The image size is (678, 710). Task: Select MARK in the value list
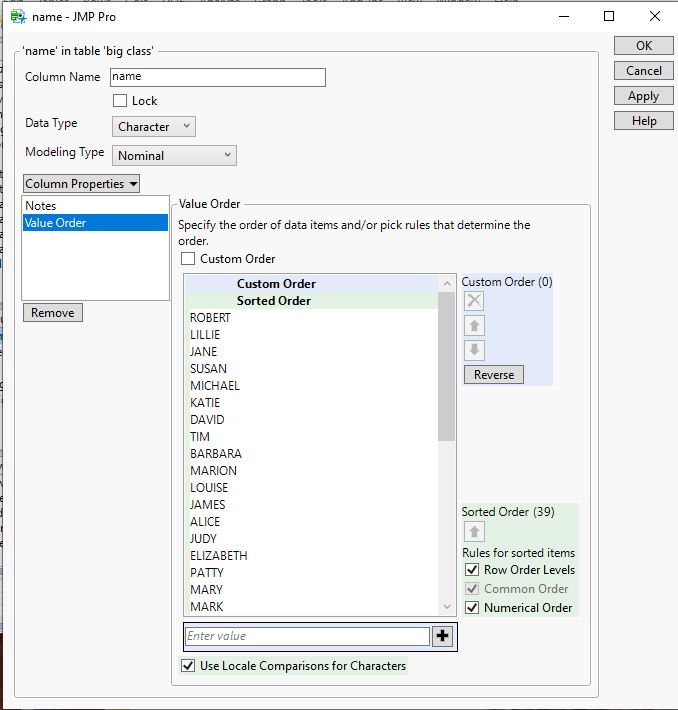[x=312, y=606]
